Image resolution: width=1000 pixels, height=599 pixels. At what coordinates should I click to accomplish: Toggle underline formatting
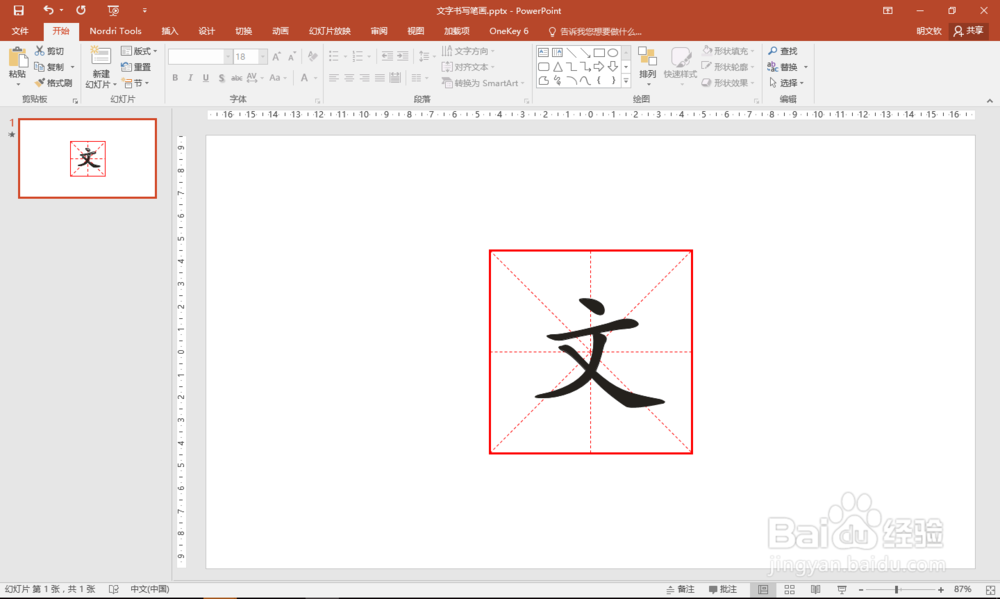205,78
